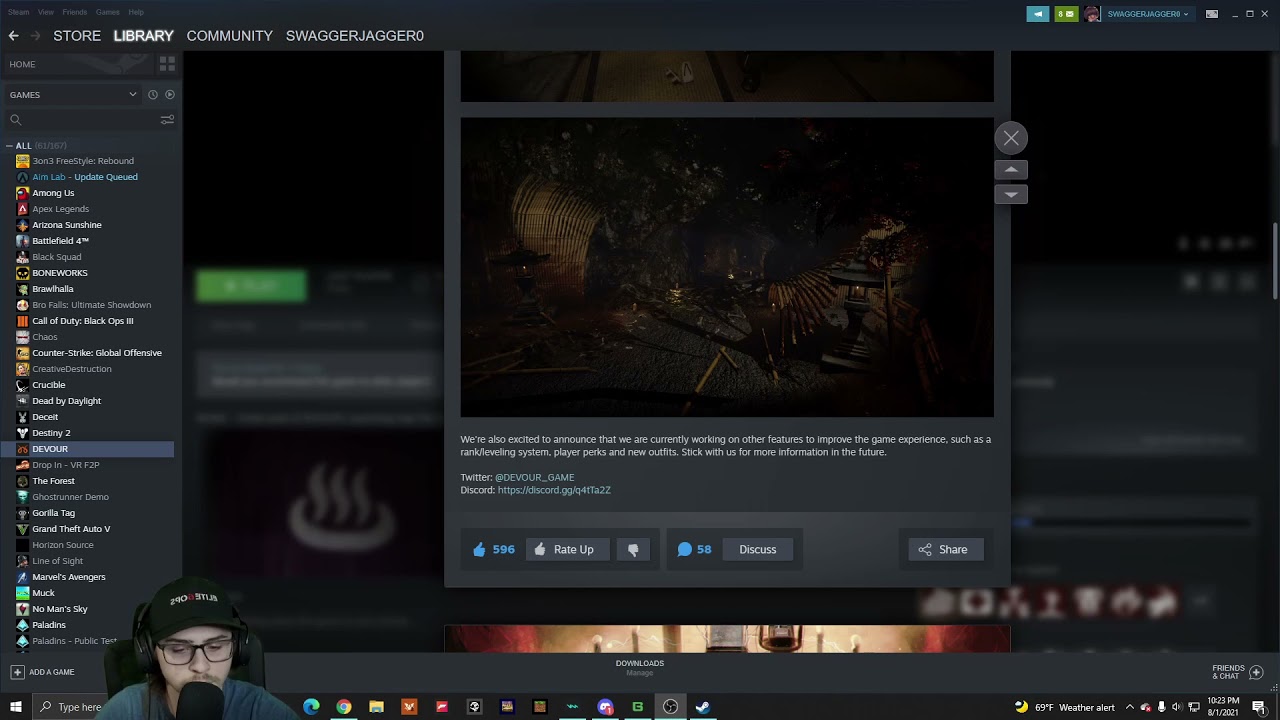Close the news popup with the X button
This screenshot has height=720, width=1280.
click(x=1011, y=138)
